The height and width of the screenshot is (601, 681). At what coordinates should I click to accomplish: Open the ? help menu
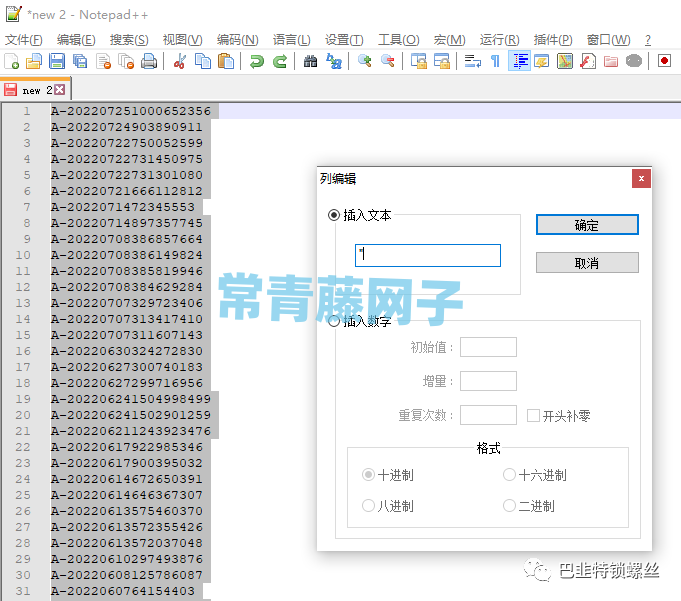coord(648,40)
